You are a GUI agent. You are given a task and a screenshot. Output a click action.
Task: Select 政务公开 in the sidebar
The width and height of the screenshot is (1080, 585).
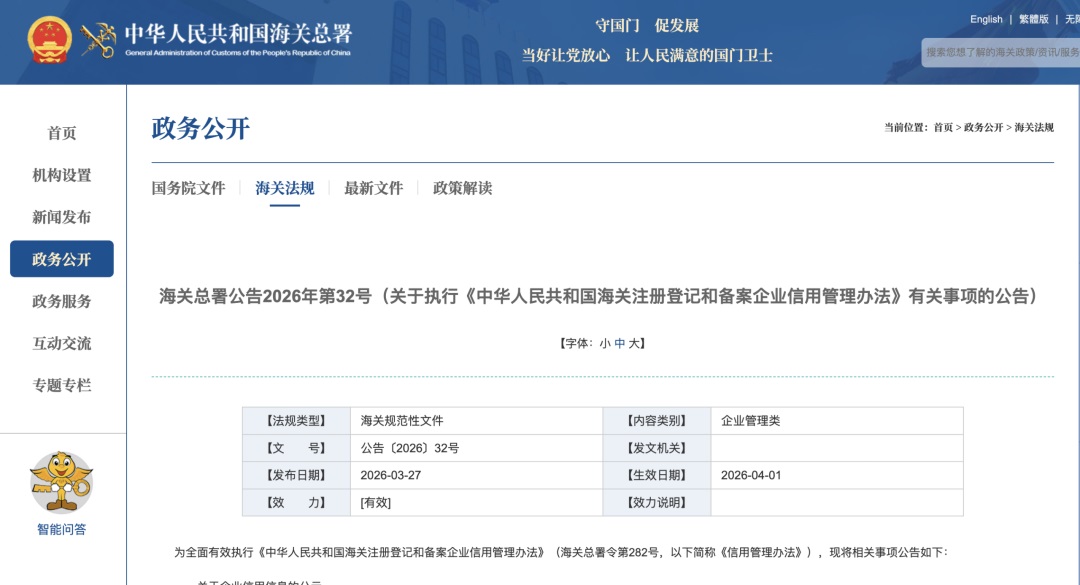pos(62,259)
